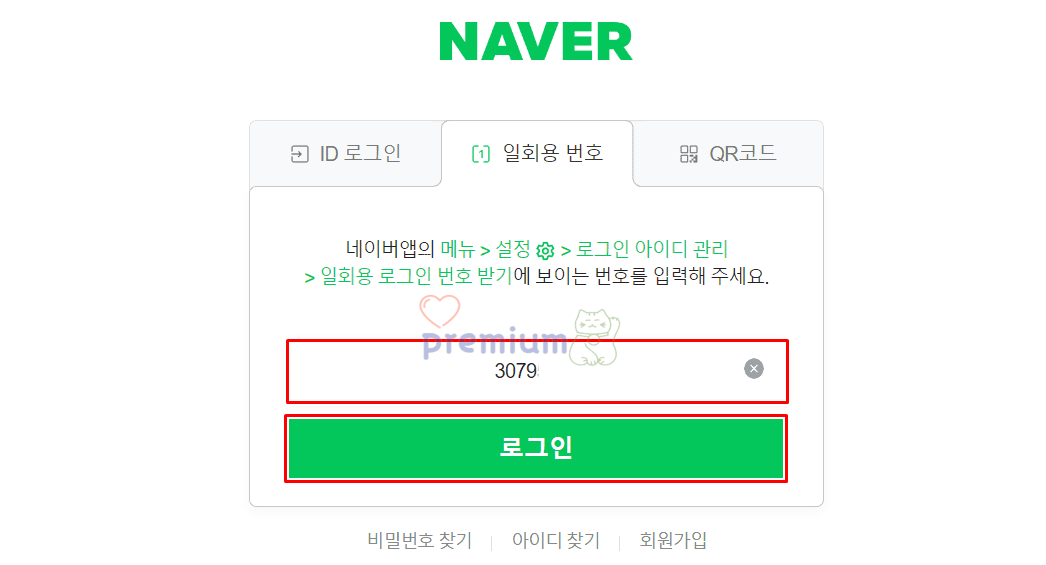The image size is (1046, 565).
Task: Focus the one-time number input showing 3079
Action: [x=537, y=371]
